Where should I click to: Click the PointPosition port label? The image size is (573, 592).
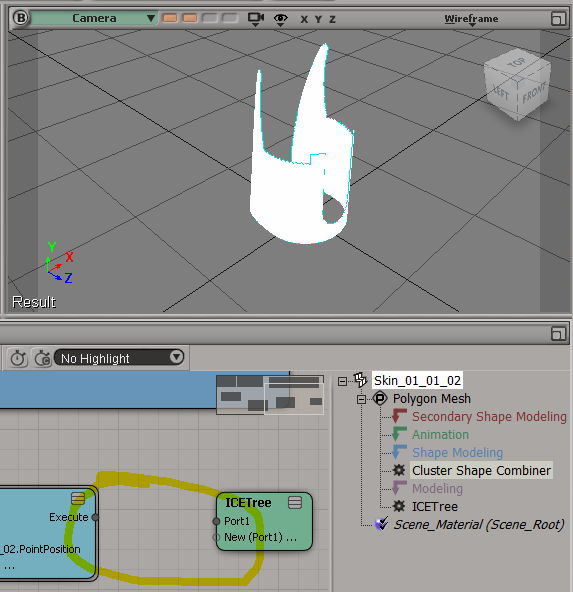pyautogui.click(x=40, y=549)
